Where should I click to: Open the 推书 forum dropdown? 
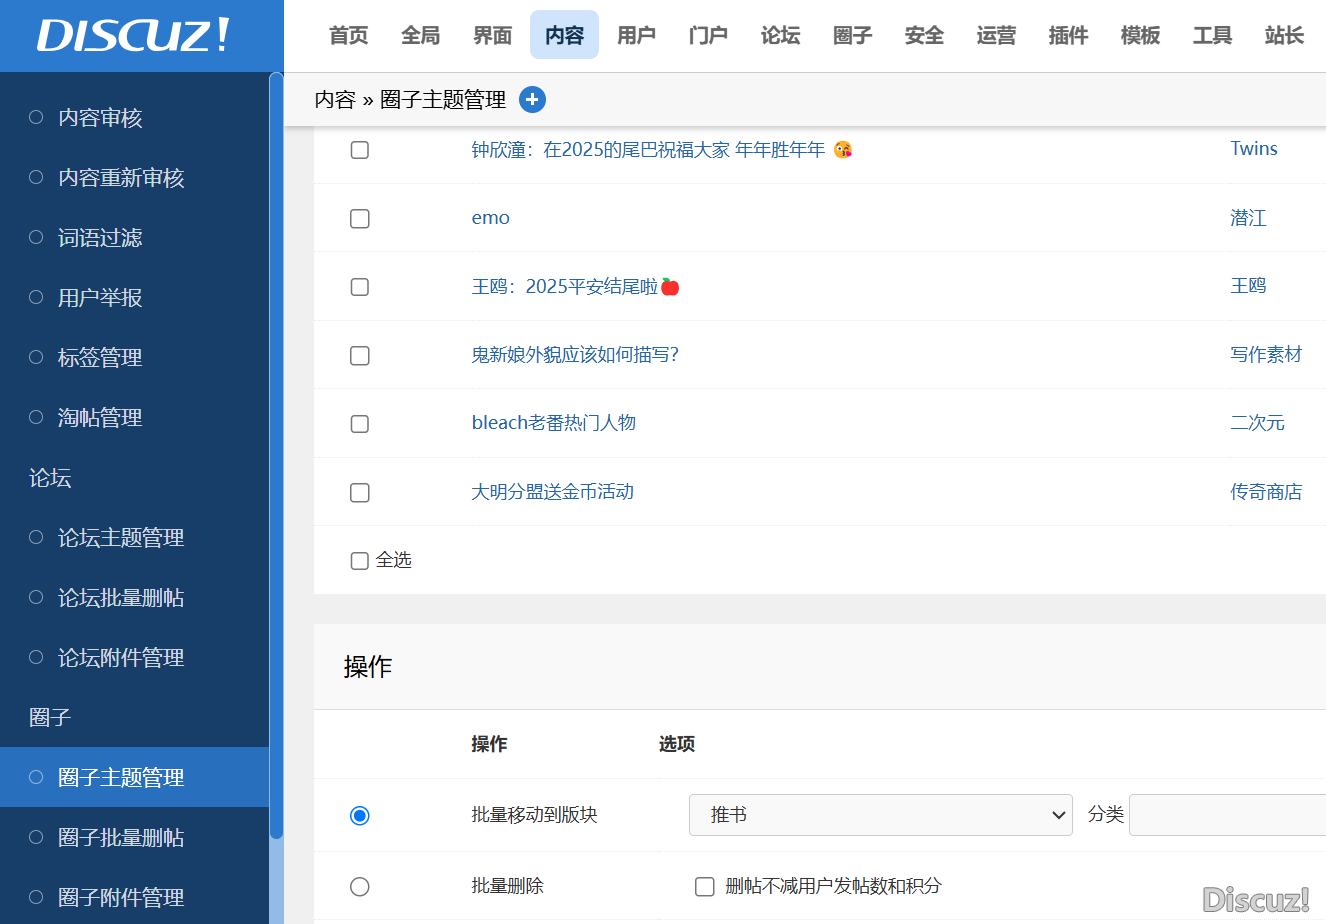coord(880,815)
